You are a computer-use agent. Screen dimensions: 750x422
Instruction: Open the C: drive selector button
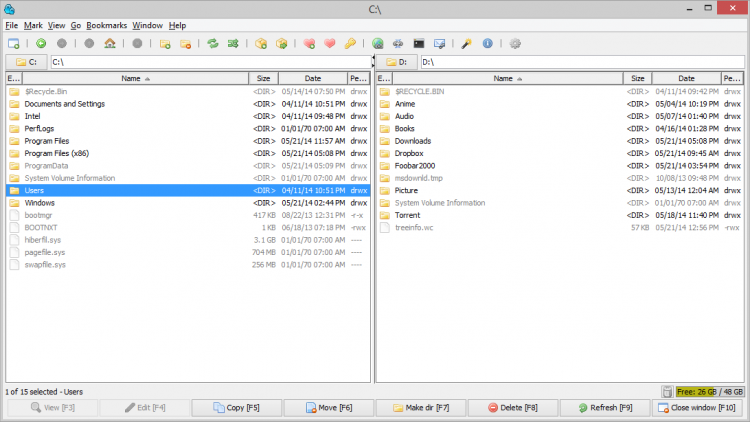26,62
